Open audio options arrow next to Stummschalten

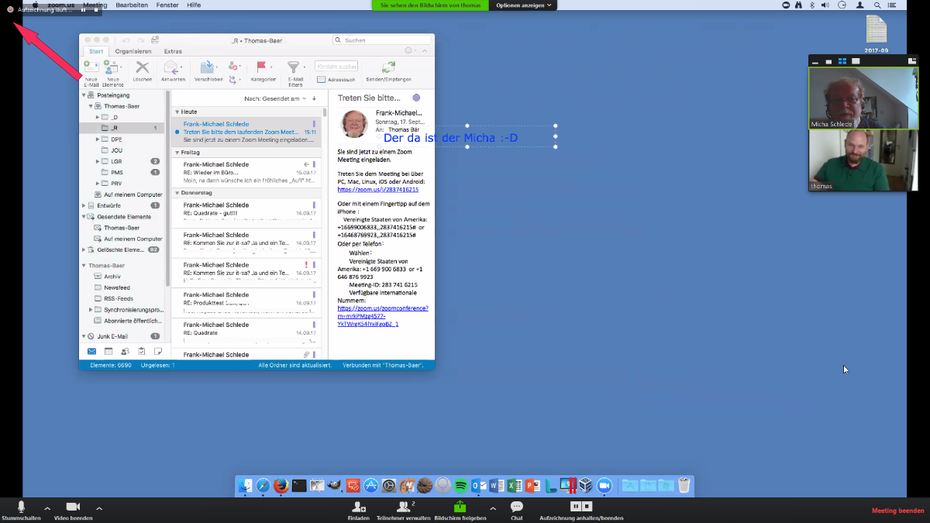47,508
